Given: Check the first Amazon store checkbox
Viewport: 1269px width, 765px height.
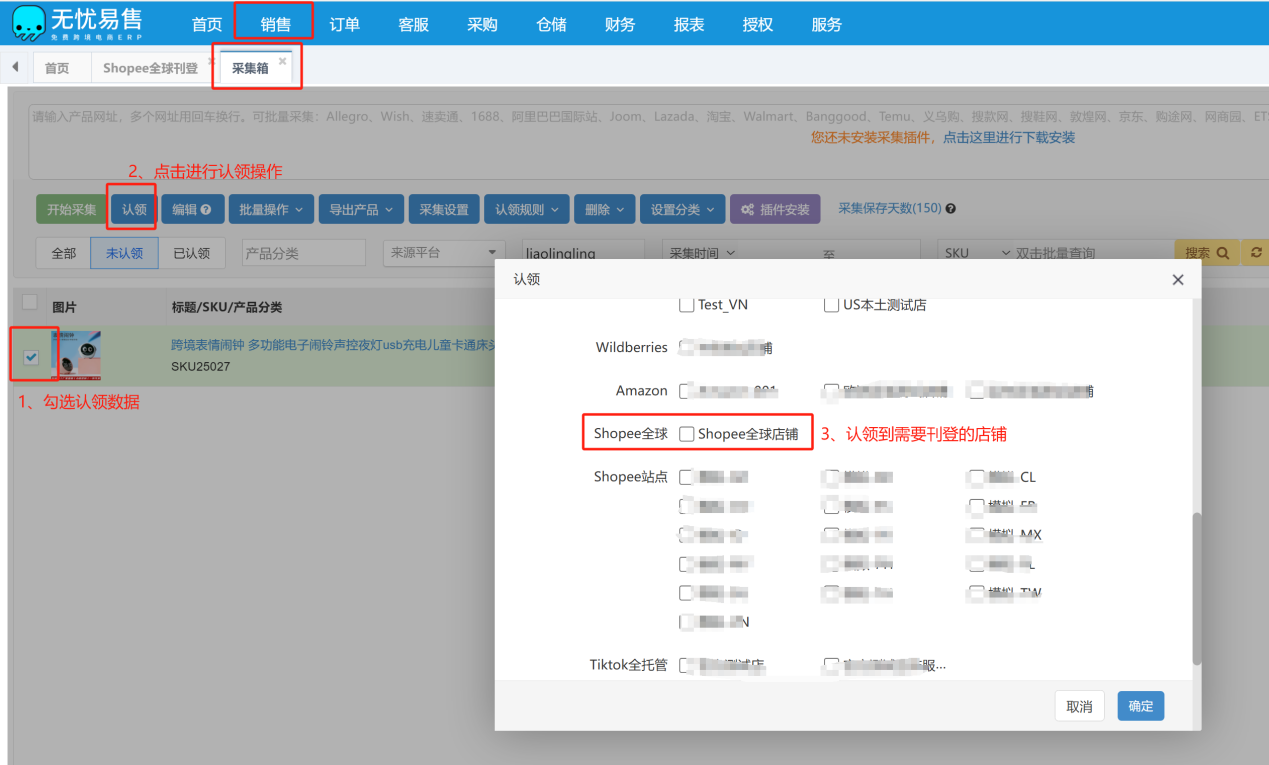Looking at the screenshot, I should (x=686, y=390).
